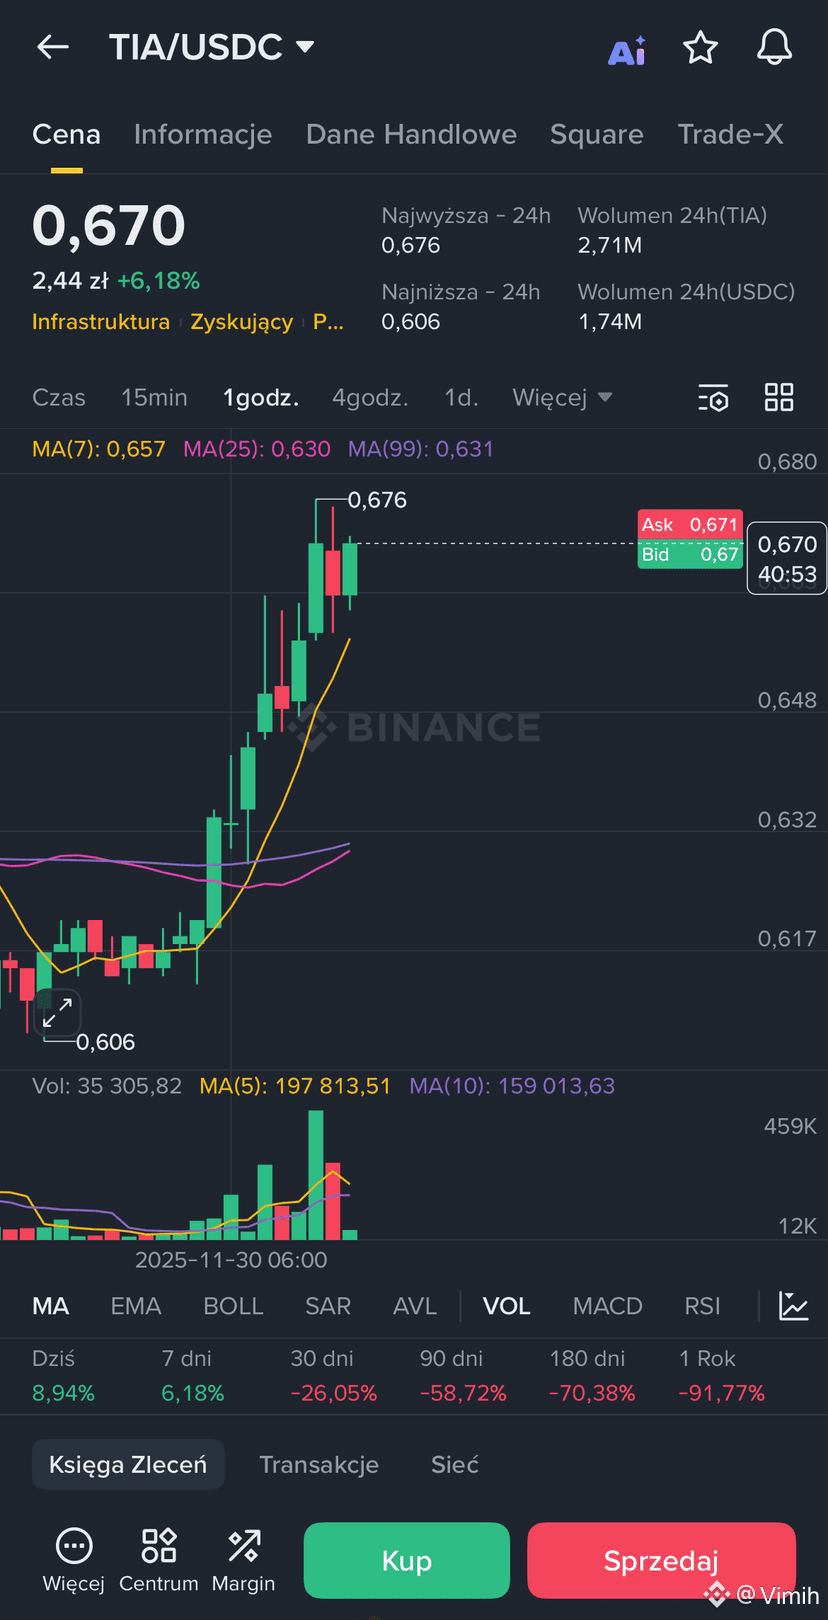This screenshot has width=828, height=1620.
Task: Open chart layout grid icon
Action: 779,397
